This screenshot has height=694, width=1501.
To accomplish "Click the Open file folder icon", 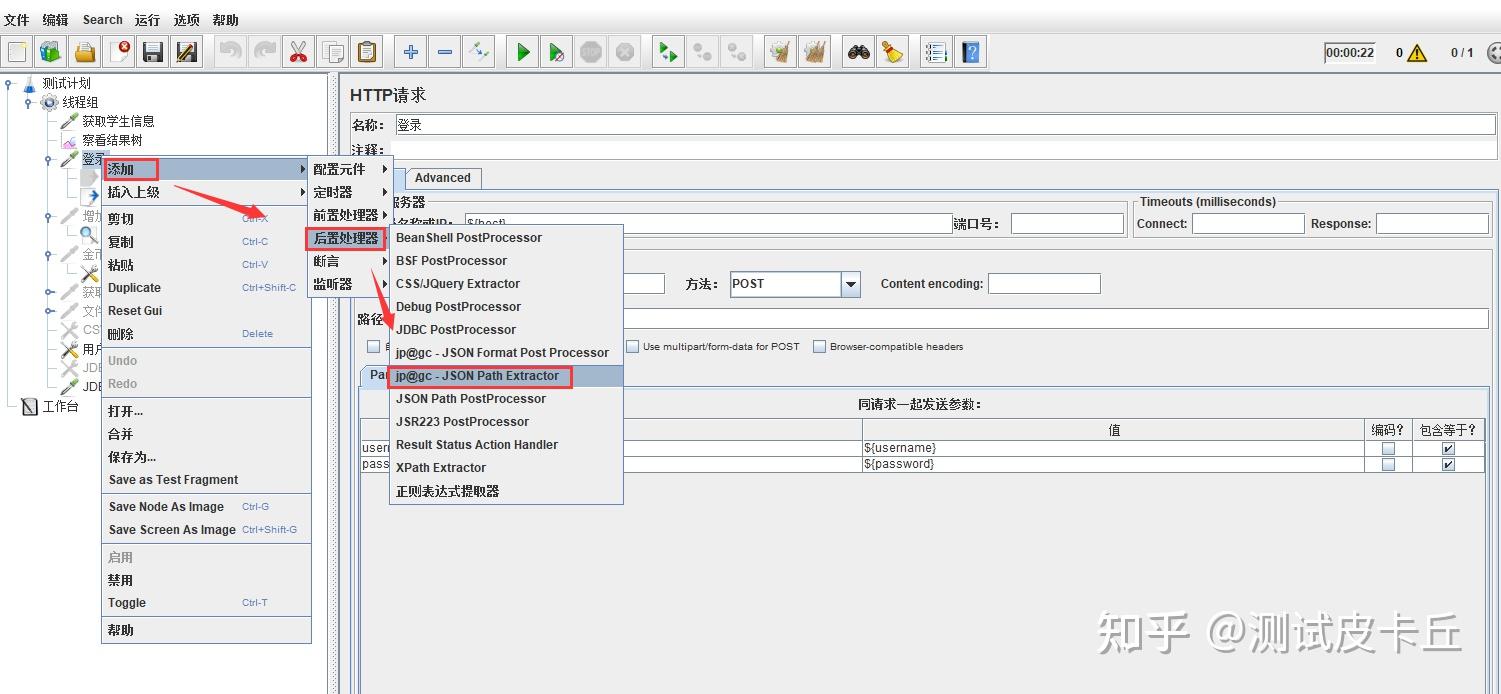I will pos(85,52).
